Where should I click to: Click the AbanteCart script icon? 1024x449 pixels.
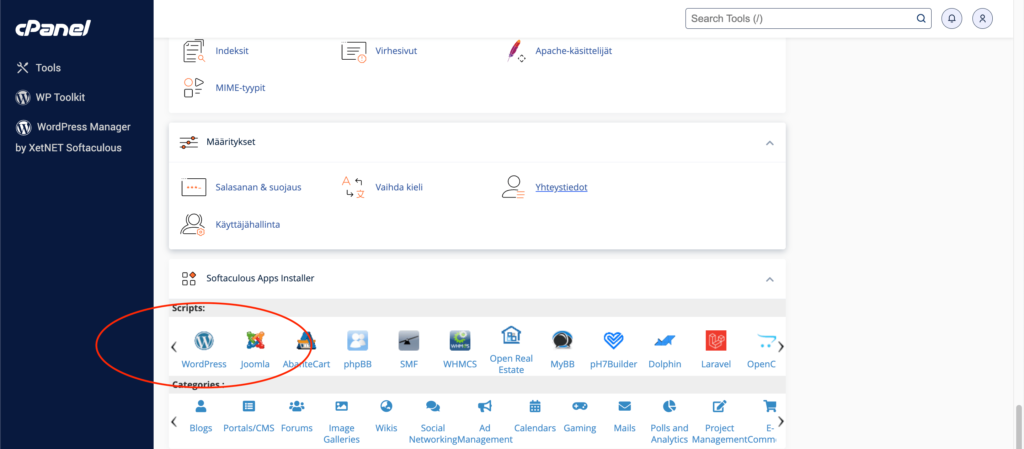tap(306, 340)
